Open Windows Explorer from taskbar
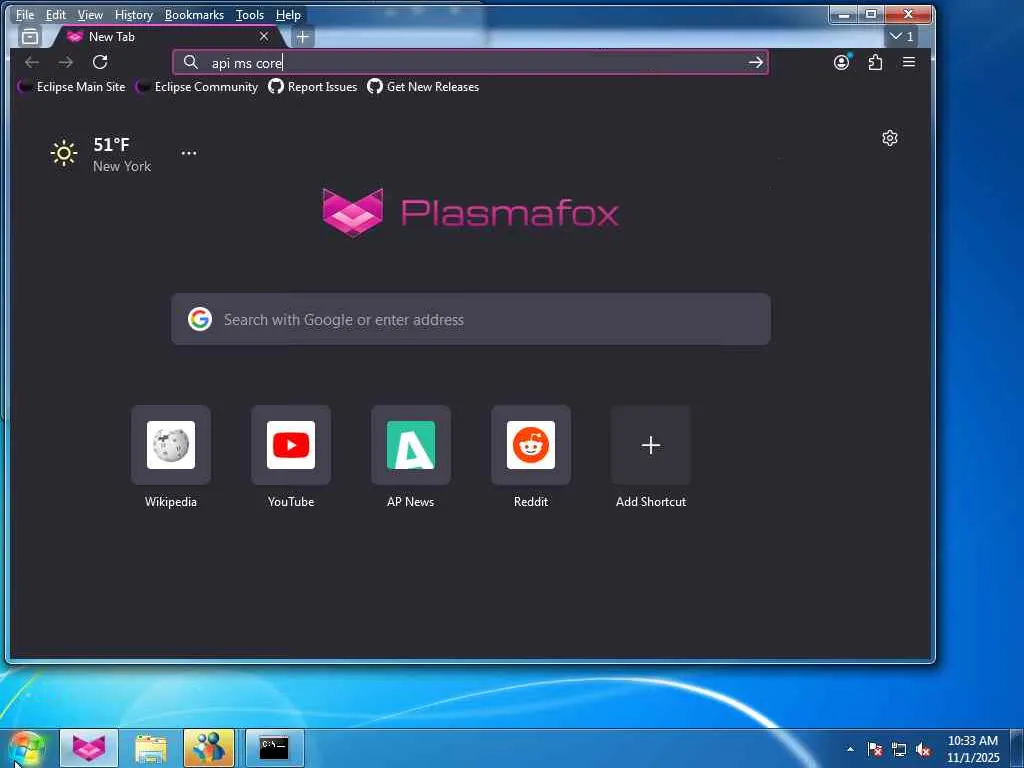The image size is (1024, 768). tap(150, 748)
